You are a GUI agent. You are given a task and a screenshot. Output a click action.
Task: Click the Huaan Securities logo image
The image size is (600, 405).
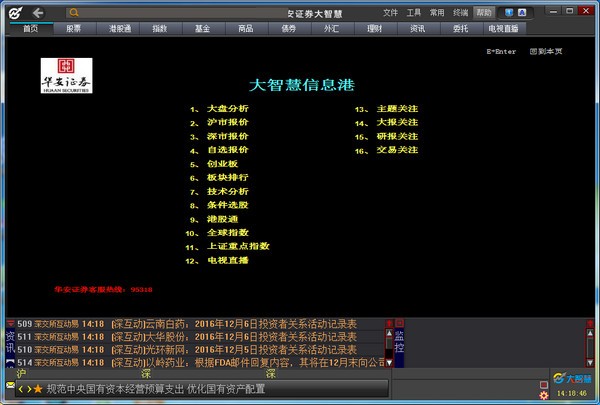[x=67, y=75]
